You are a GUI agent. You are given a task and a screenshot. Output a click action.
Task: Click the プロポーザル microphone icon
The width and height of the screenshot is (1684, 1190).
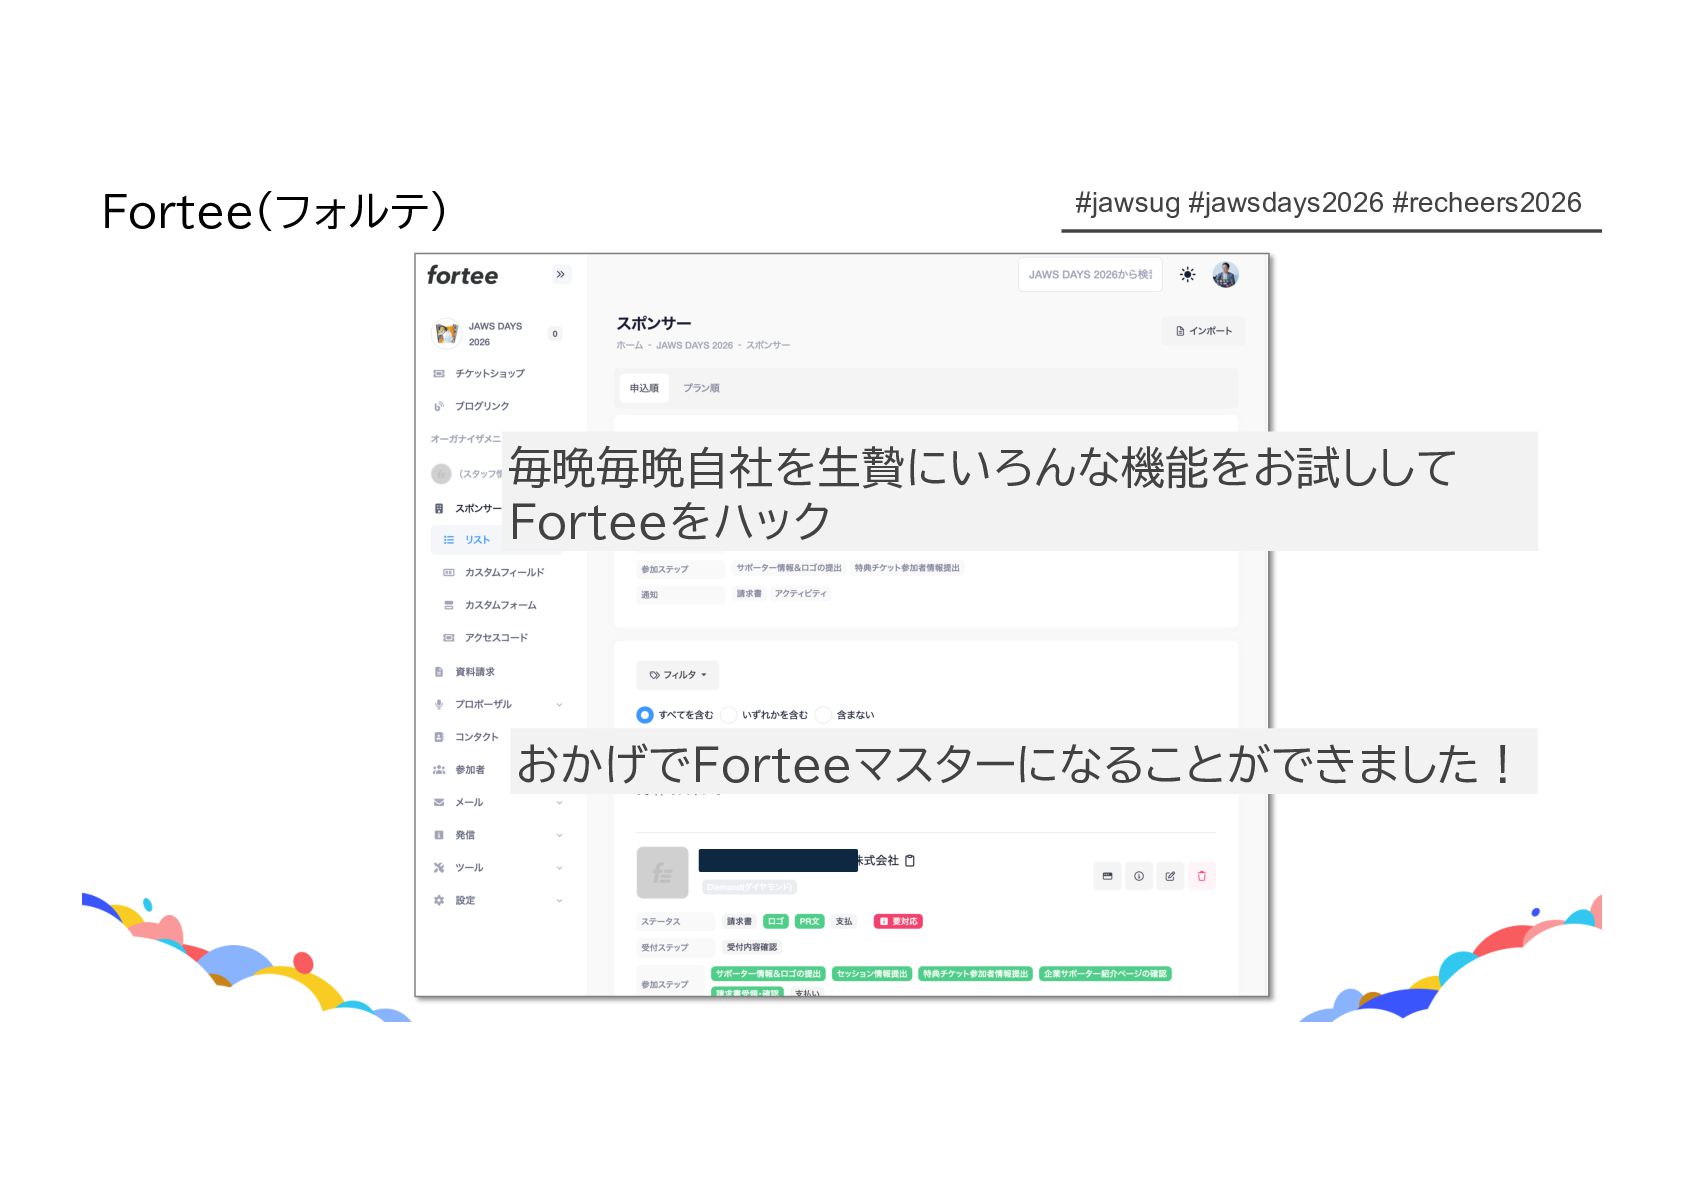tap(439, 704)
